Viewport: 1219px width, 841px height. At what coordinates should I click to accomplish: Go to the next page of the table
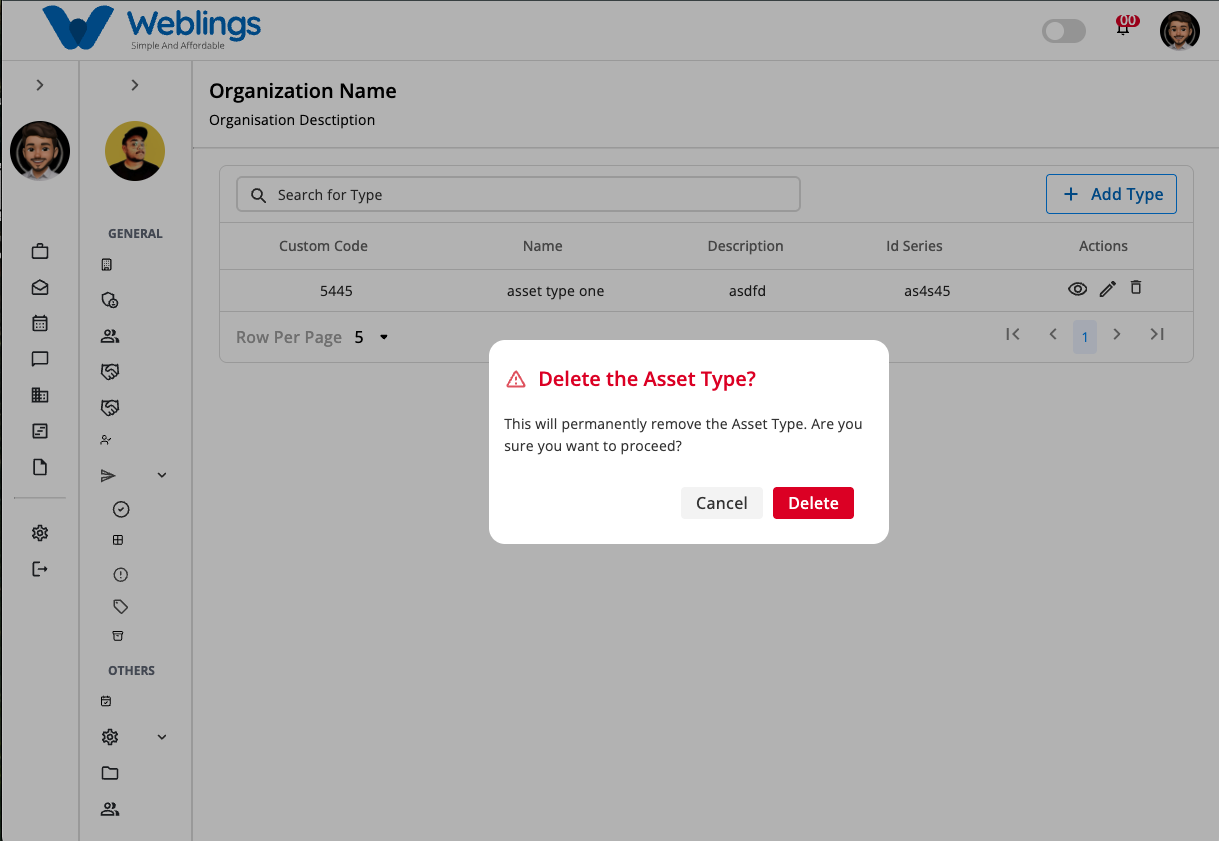[1117, 334]
